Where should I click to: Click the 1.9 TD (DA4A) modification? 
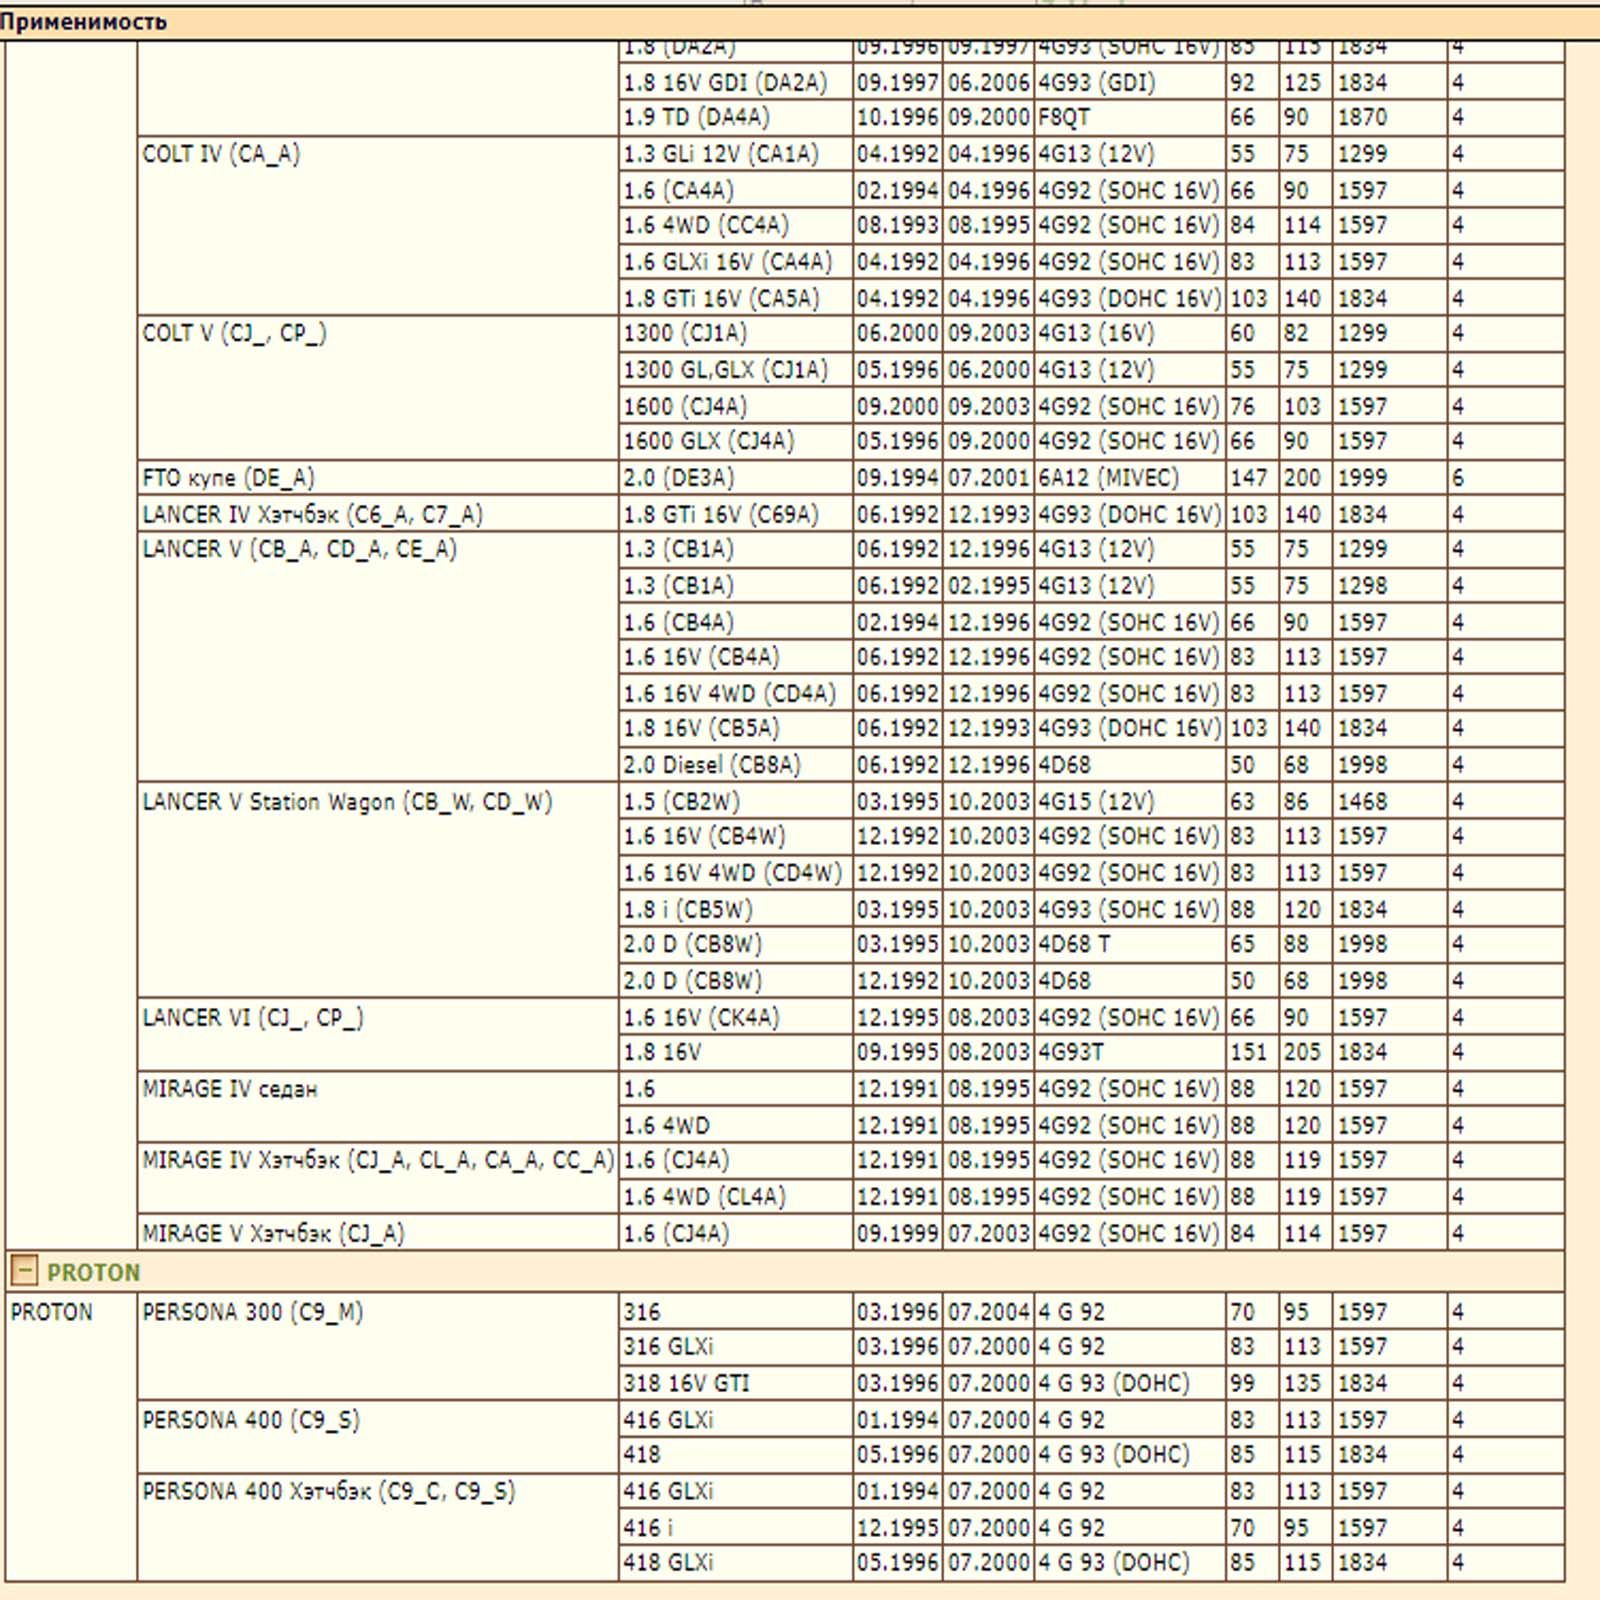[x=736, y=118]
